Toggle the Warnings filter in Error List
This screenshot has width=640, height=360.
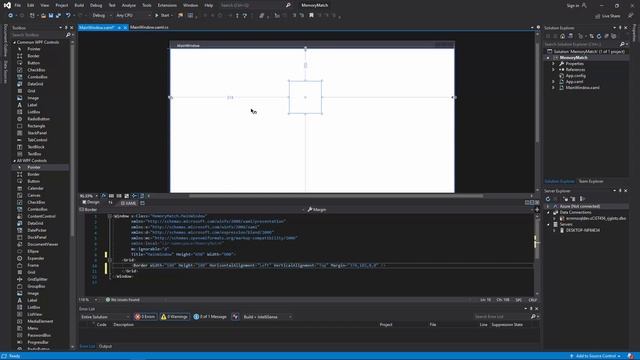tap(174, 317)
